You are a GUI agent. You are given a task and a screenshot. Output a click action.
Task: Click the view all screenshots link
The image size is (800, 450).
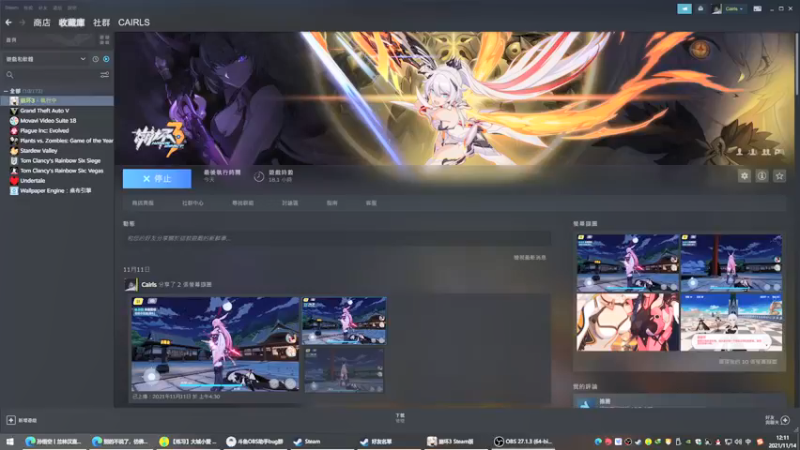[747, 362]
